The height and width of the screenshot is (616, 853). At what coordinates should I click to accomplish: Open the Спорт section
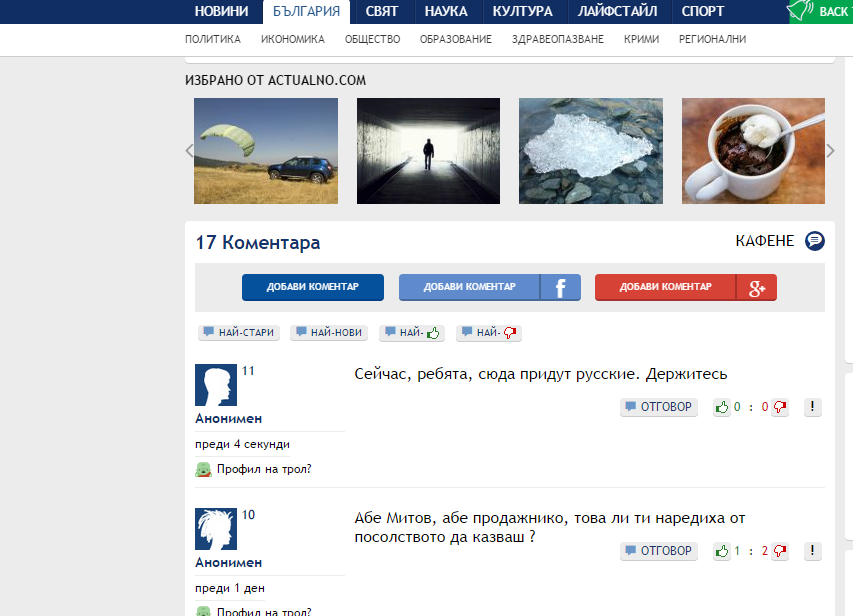703,11
